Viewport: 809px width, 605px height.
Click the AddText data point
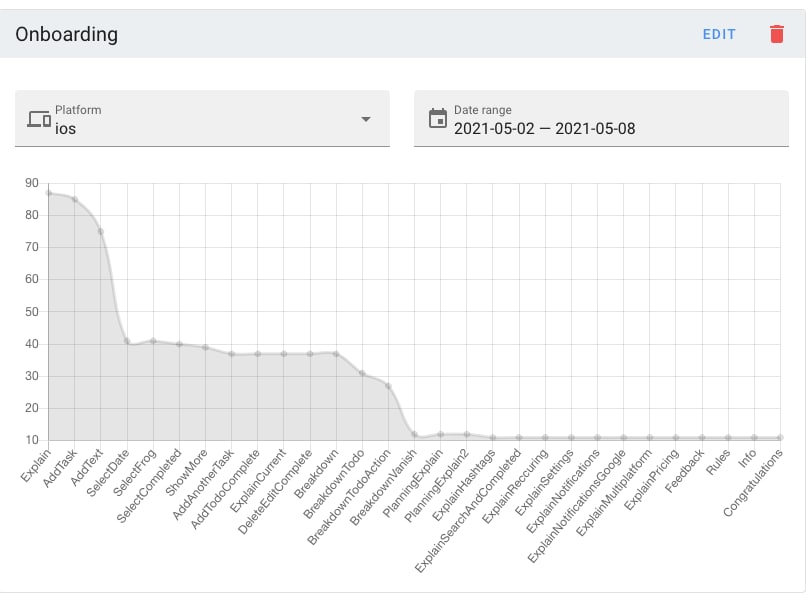point(101,232)
